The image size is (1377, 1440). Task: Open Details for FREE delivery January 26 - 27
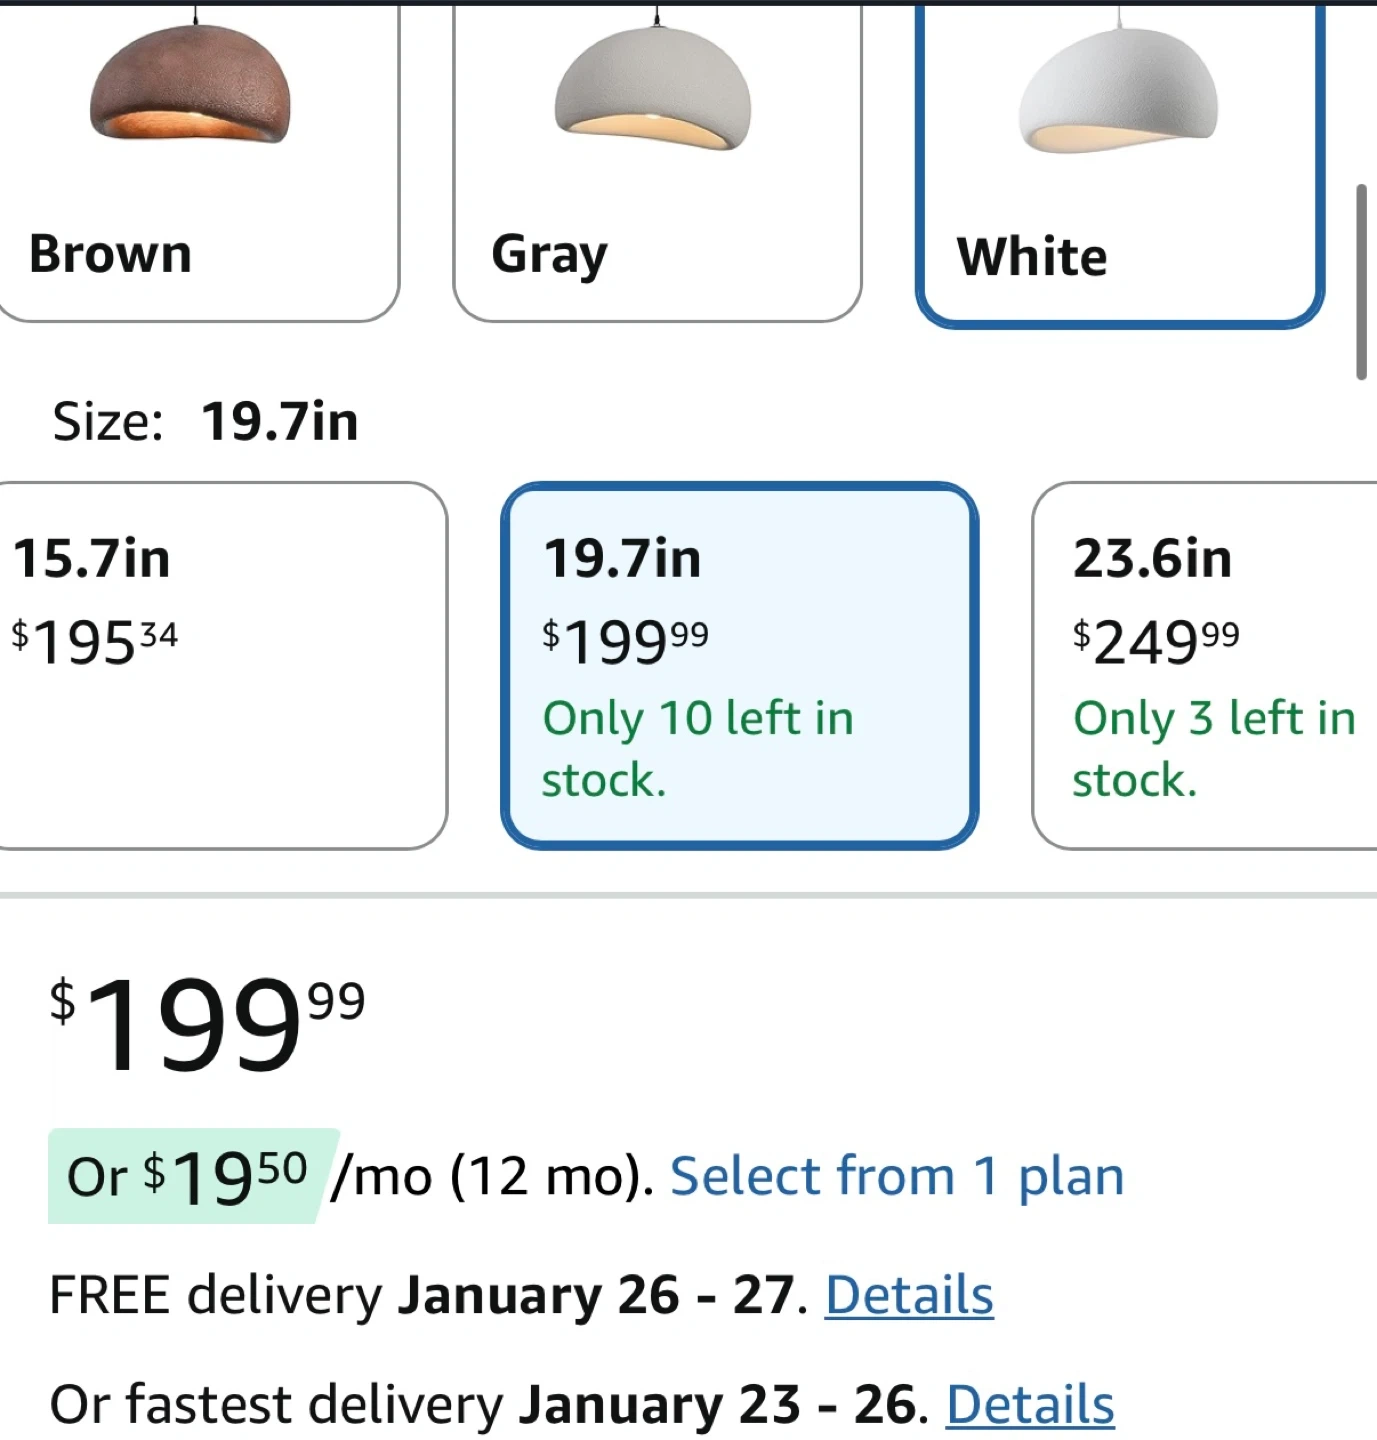(x=909, y=1296)
